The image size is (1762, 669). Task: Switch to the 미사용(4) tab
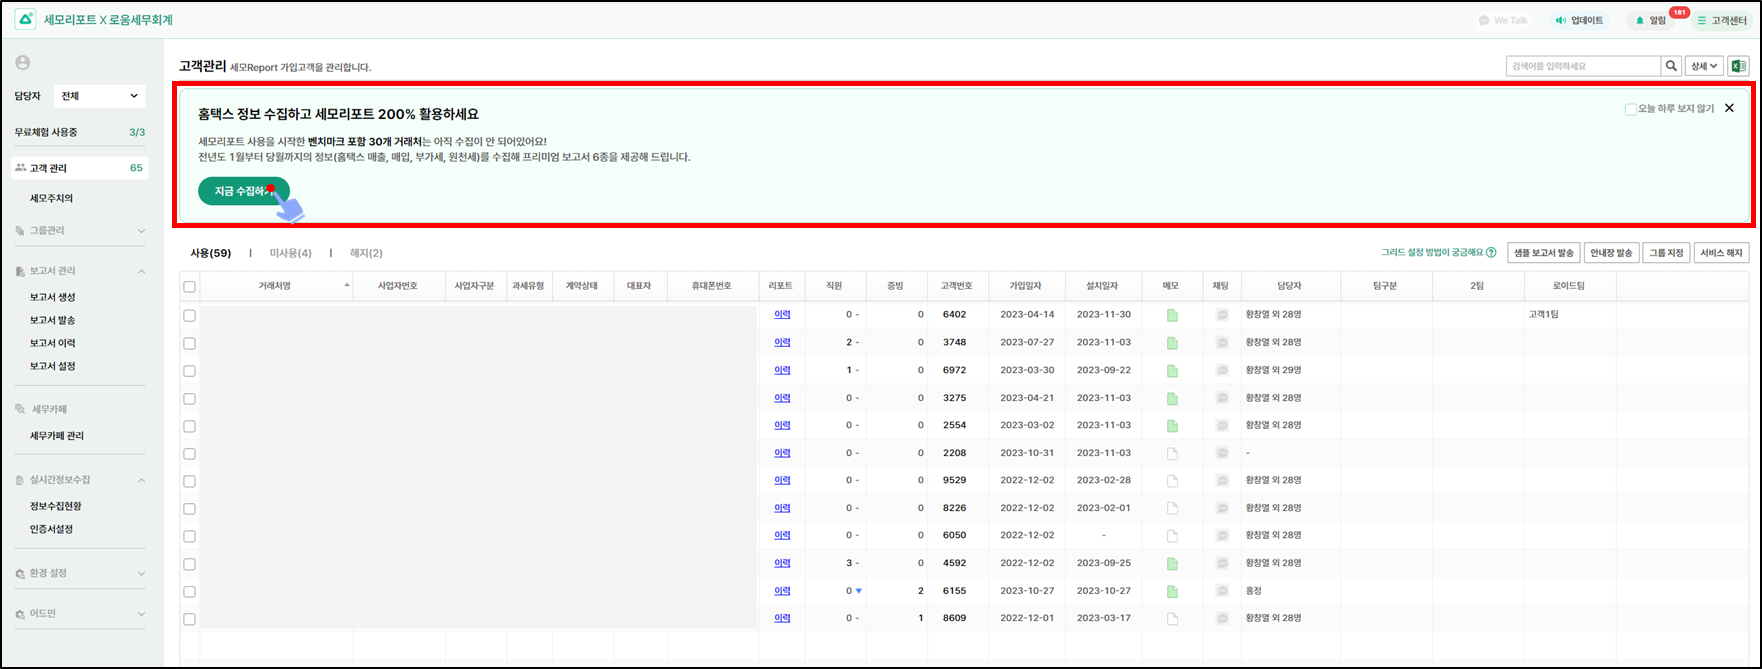(290, 253)
